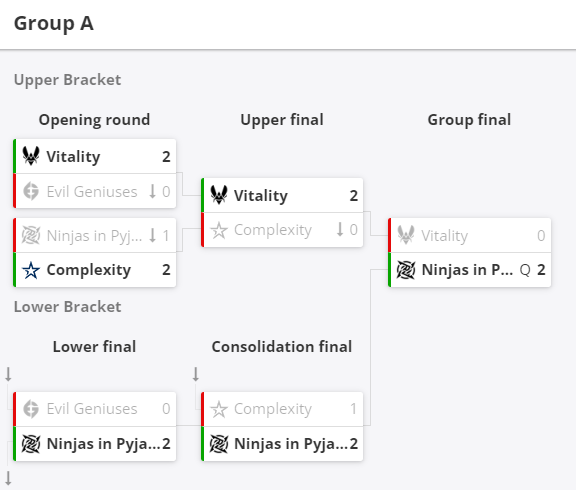Open Ninjas in Pyjamas row in Consolidation final
576x490 pixels.
pyautogui.click(x=282, y=444)
